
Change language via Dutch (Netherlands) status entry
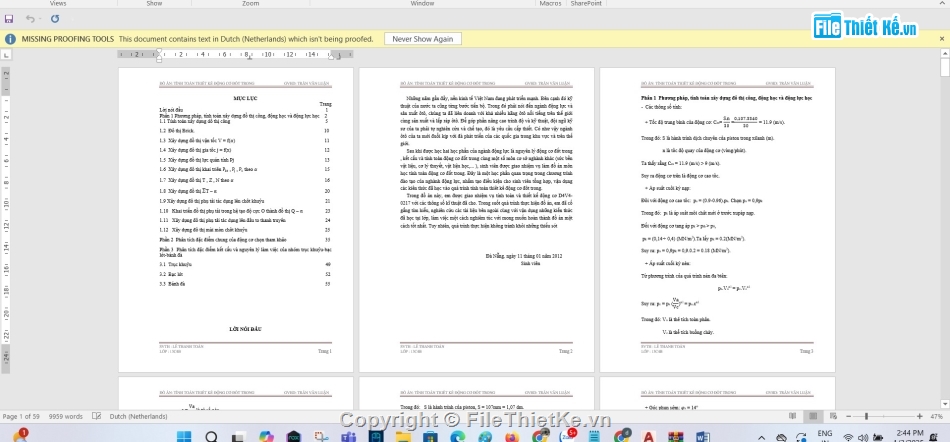coord(138,417)
